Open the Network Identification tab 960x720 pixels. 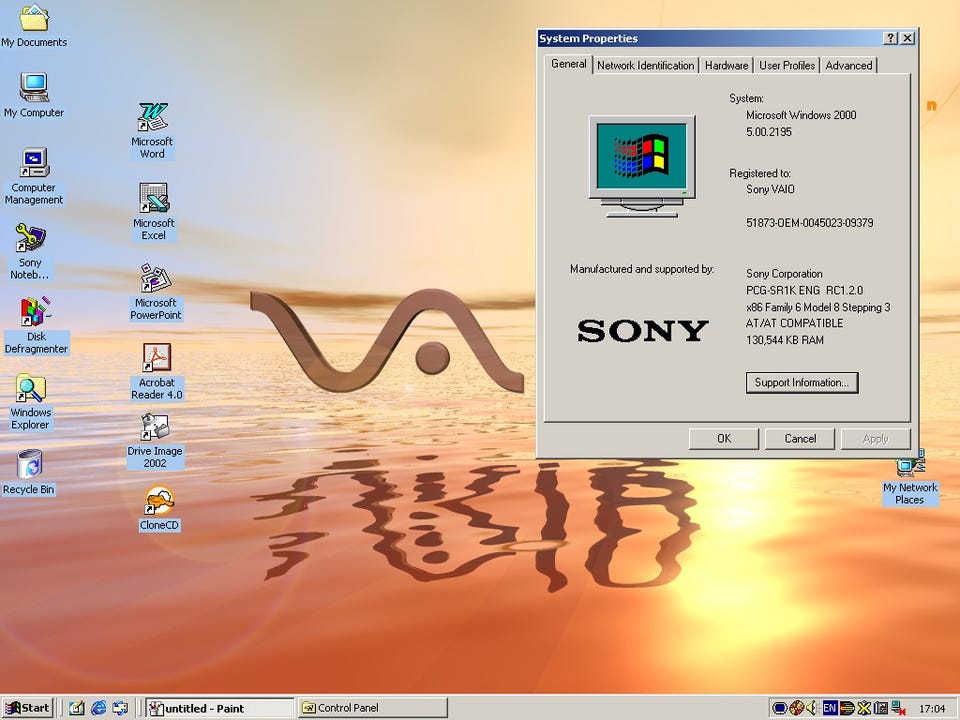point(645,66)
